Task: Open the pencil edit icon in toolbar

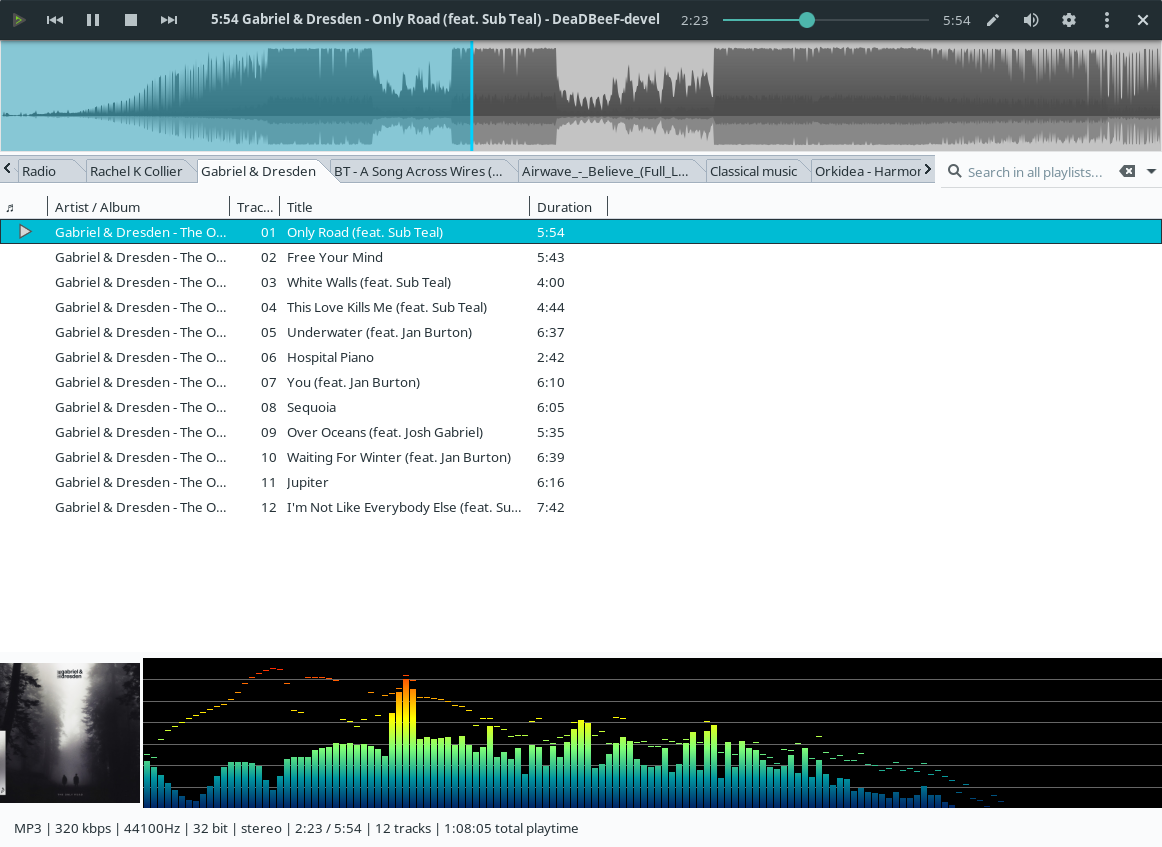Action: tap(993, 20)
